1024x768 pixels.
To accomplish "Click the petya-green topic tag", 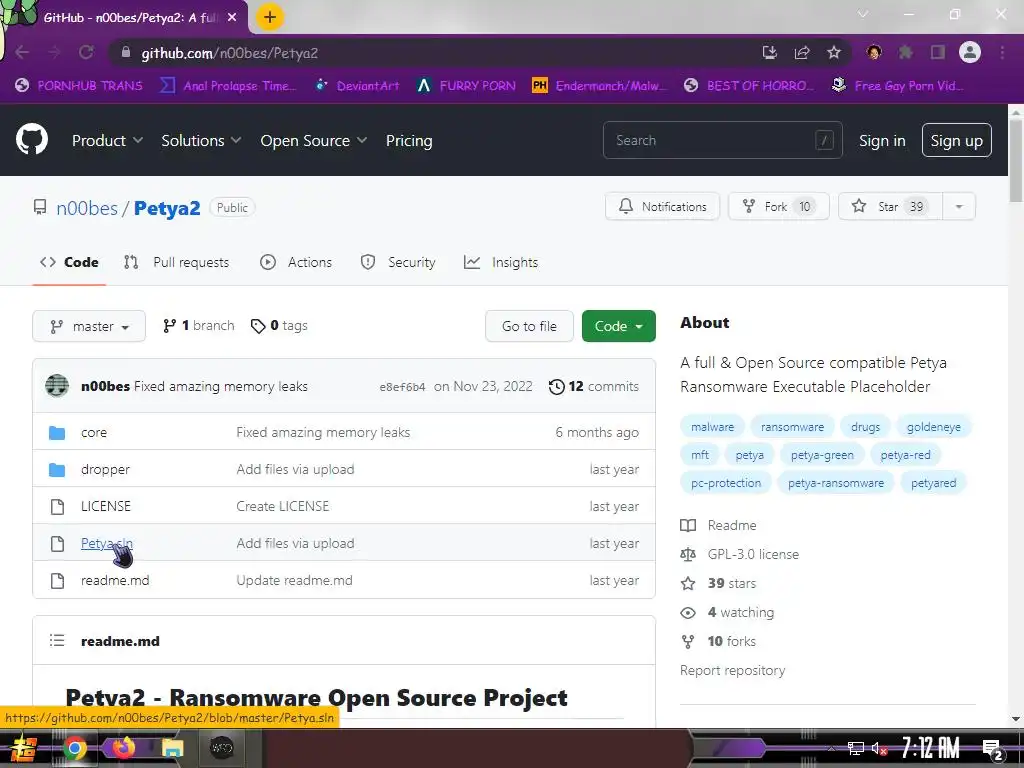I will coord(822,455).
